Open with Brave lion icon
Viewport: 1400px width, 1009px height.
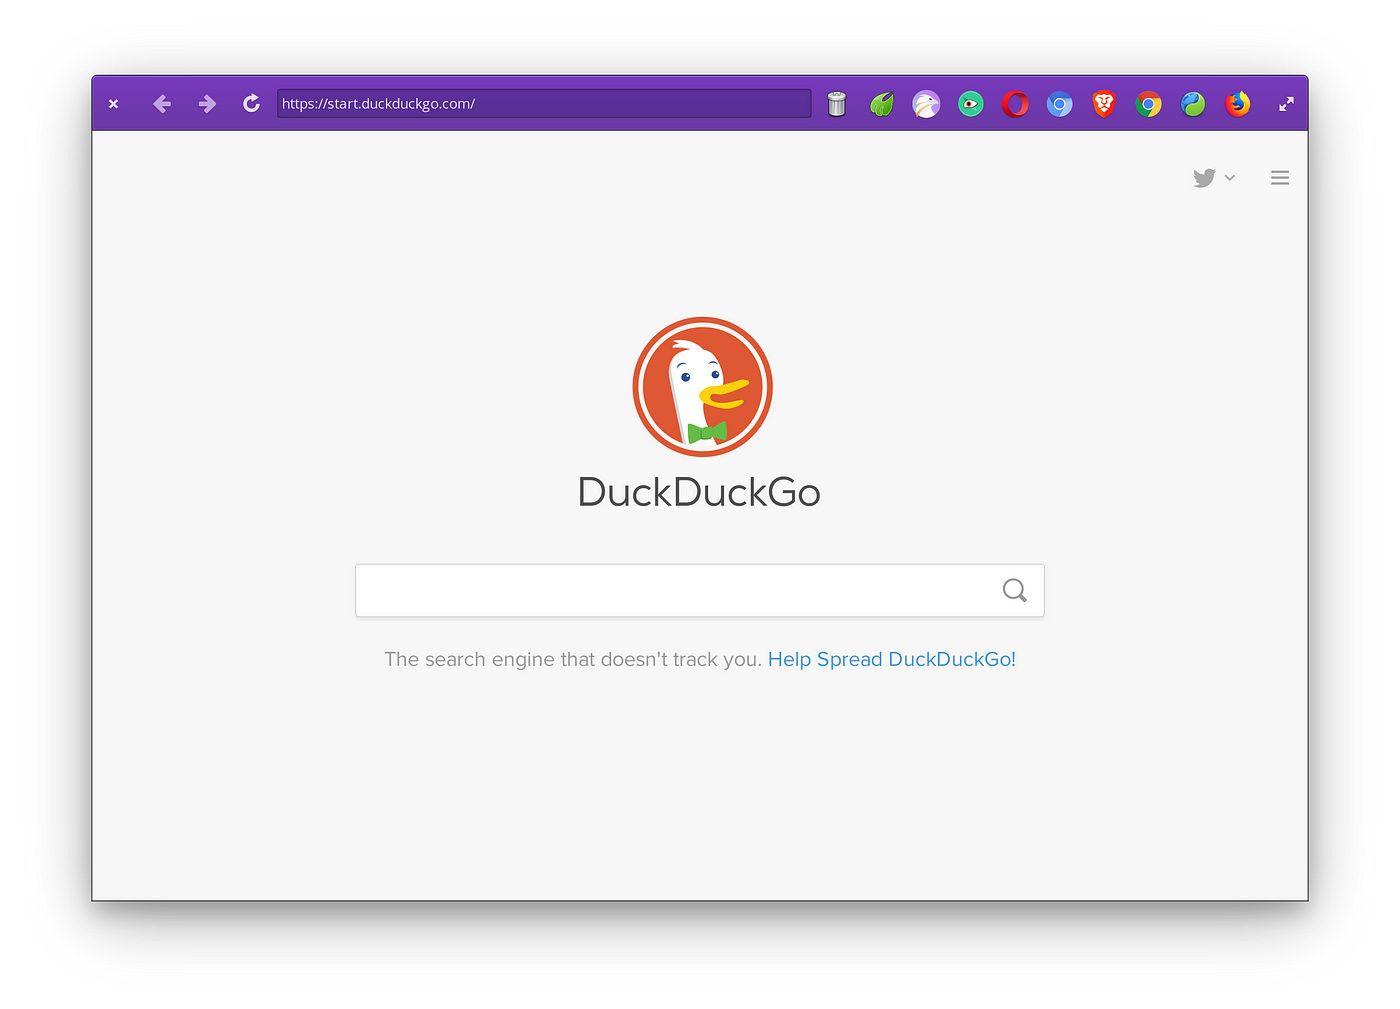1104,104
